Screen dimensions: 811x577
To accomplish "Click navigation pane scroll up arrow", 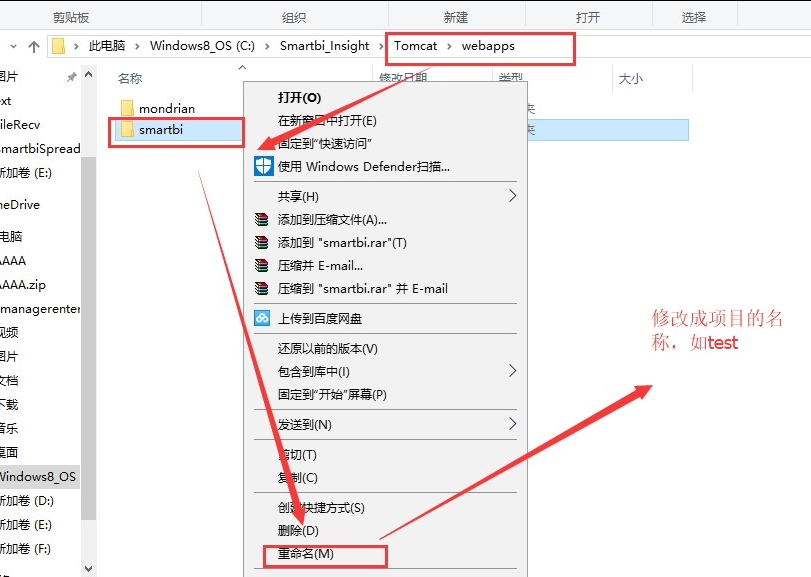I will click(88, 75).
